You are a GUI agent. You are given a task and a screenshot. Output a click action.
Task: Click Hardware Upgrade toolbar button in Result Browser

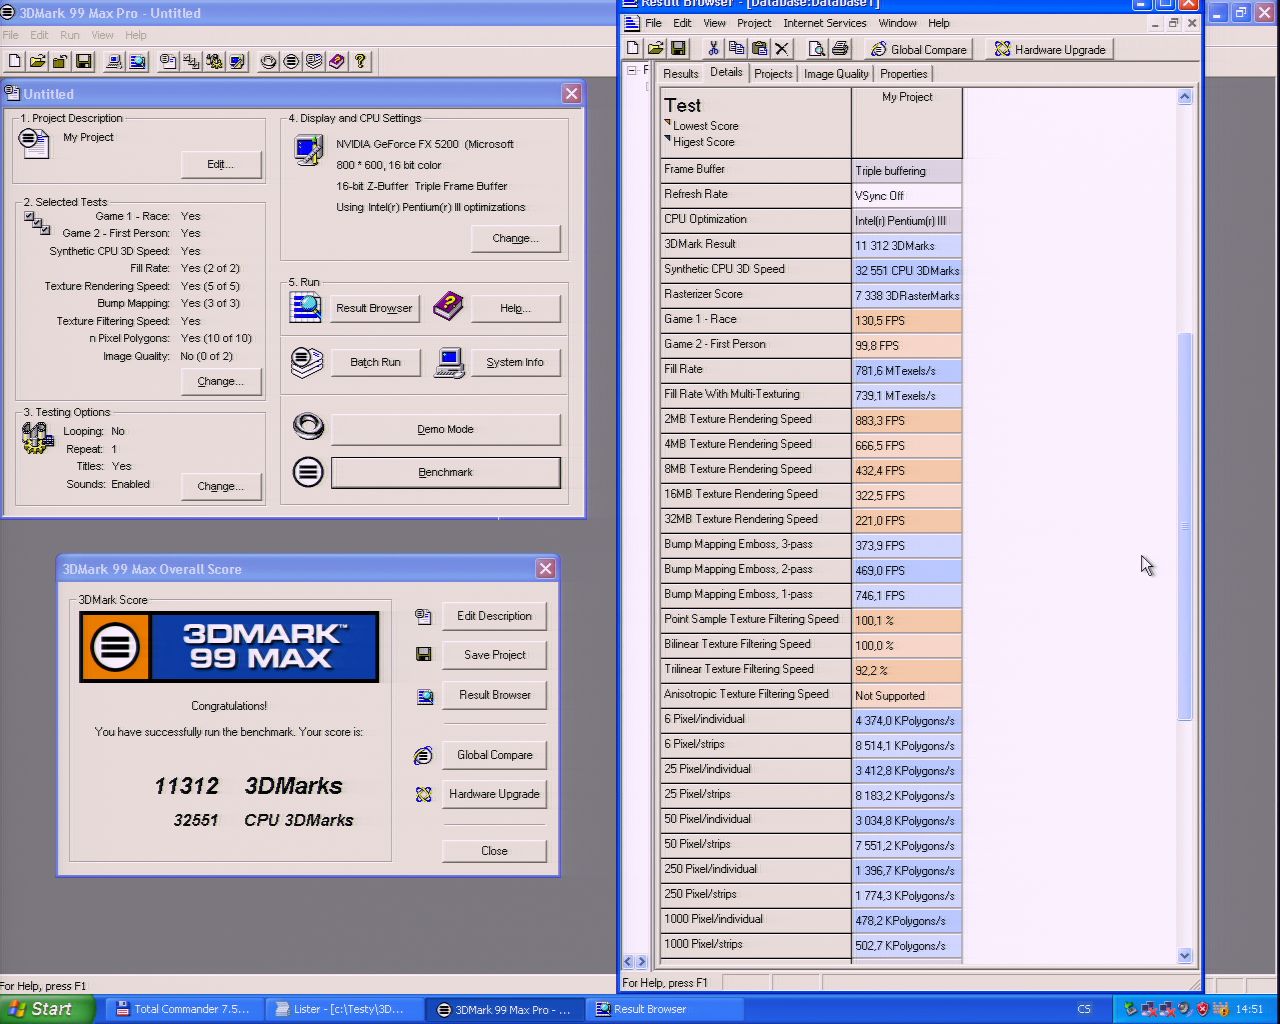point(1050,49)
